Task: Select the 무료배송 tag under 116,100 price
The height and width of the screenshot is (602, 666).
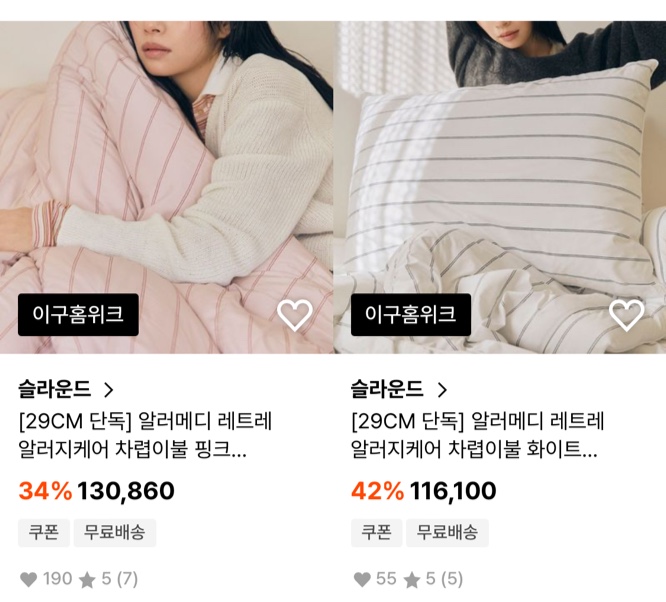Action: coord(447,533)
